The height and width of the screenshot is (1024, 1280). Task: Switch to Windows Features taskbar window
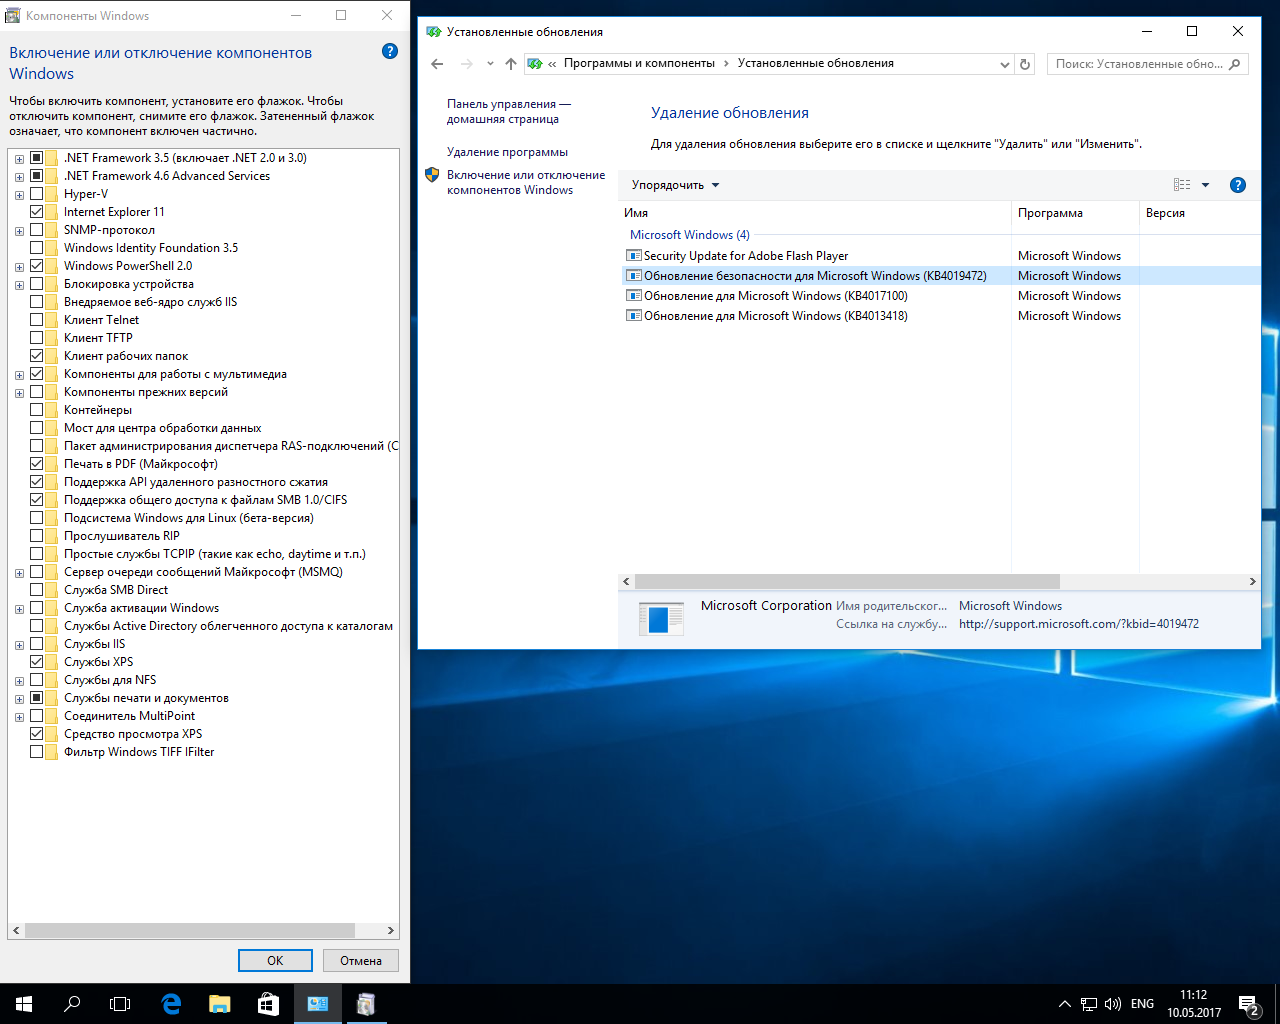[366, 1004]
